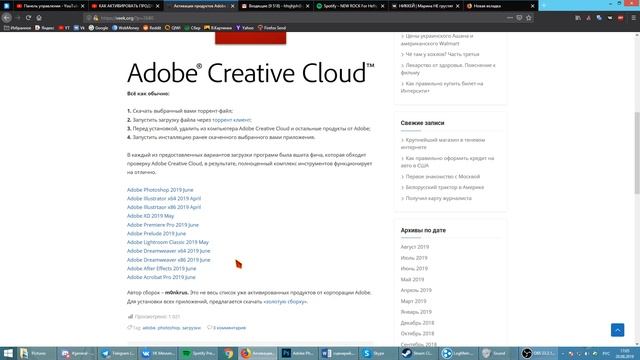Open the Апрель 2019 archive
This screenshot has height=360, width=640.
coord(416,290)
